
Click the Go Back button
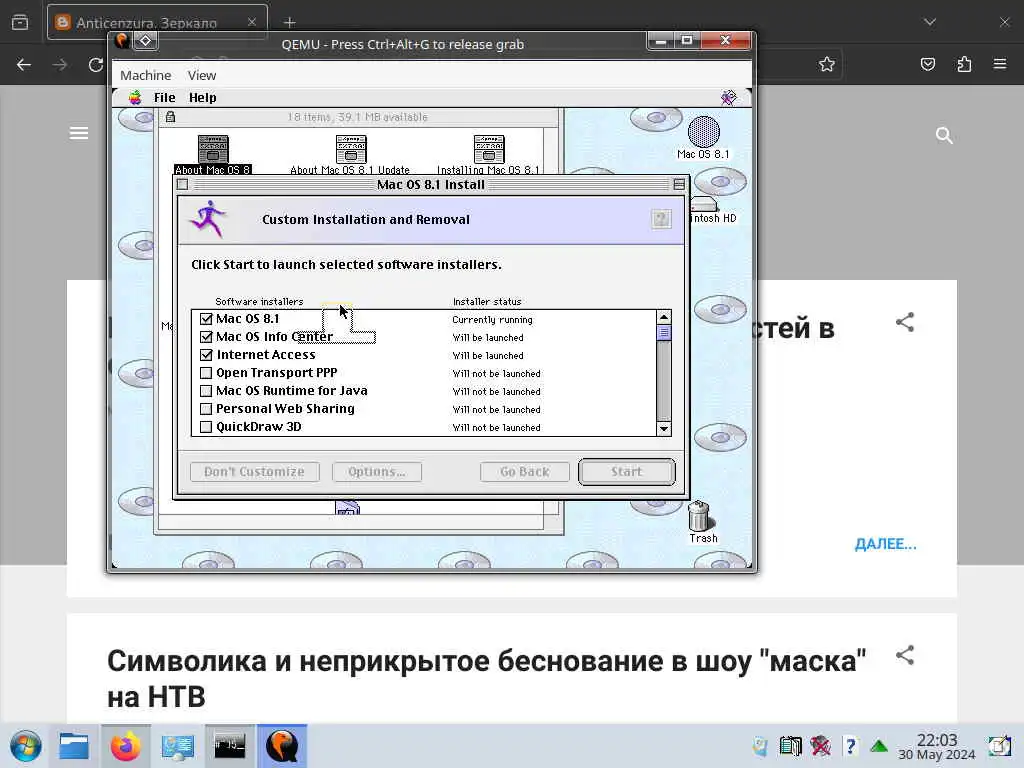point(524,472)
